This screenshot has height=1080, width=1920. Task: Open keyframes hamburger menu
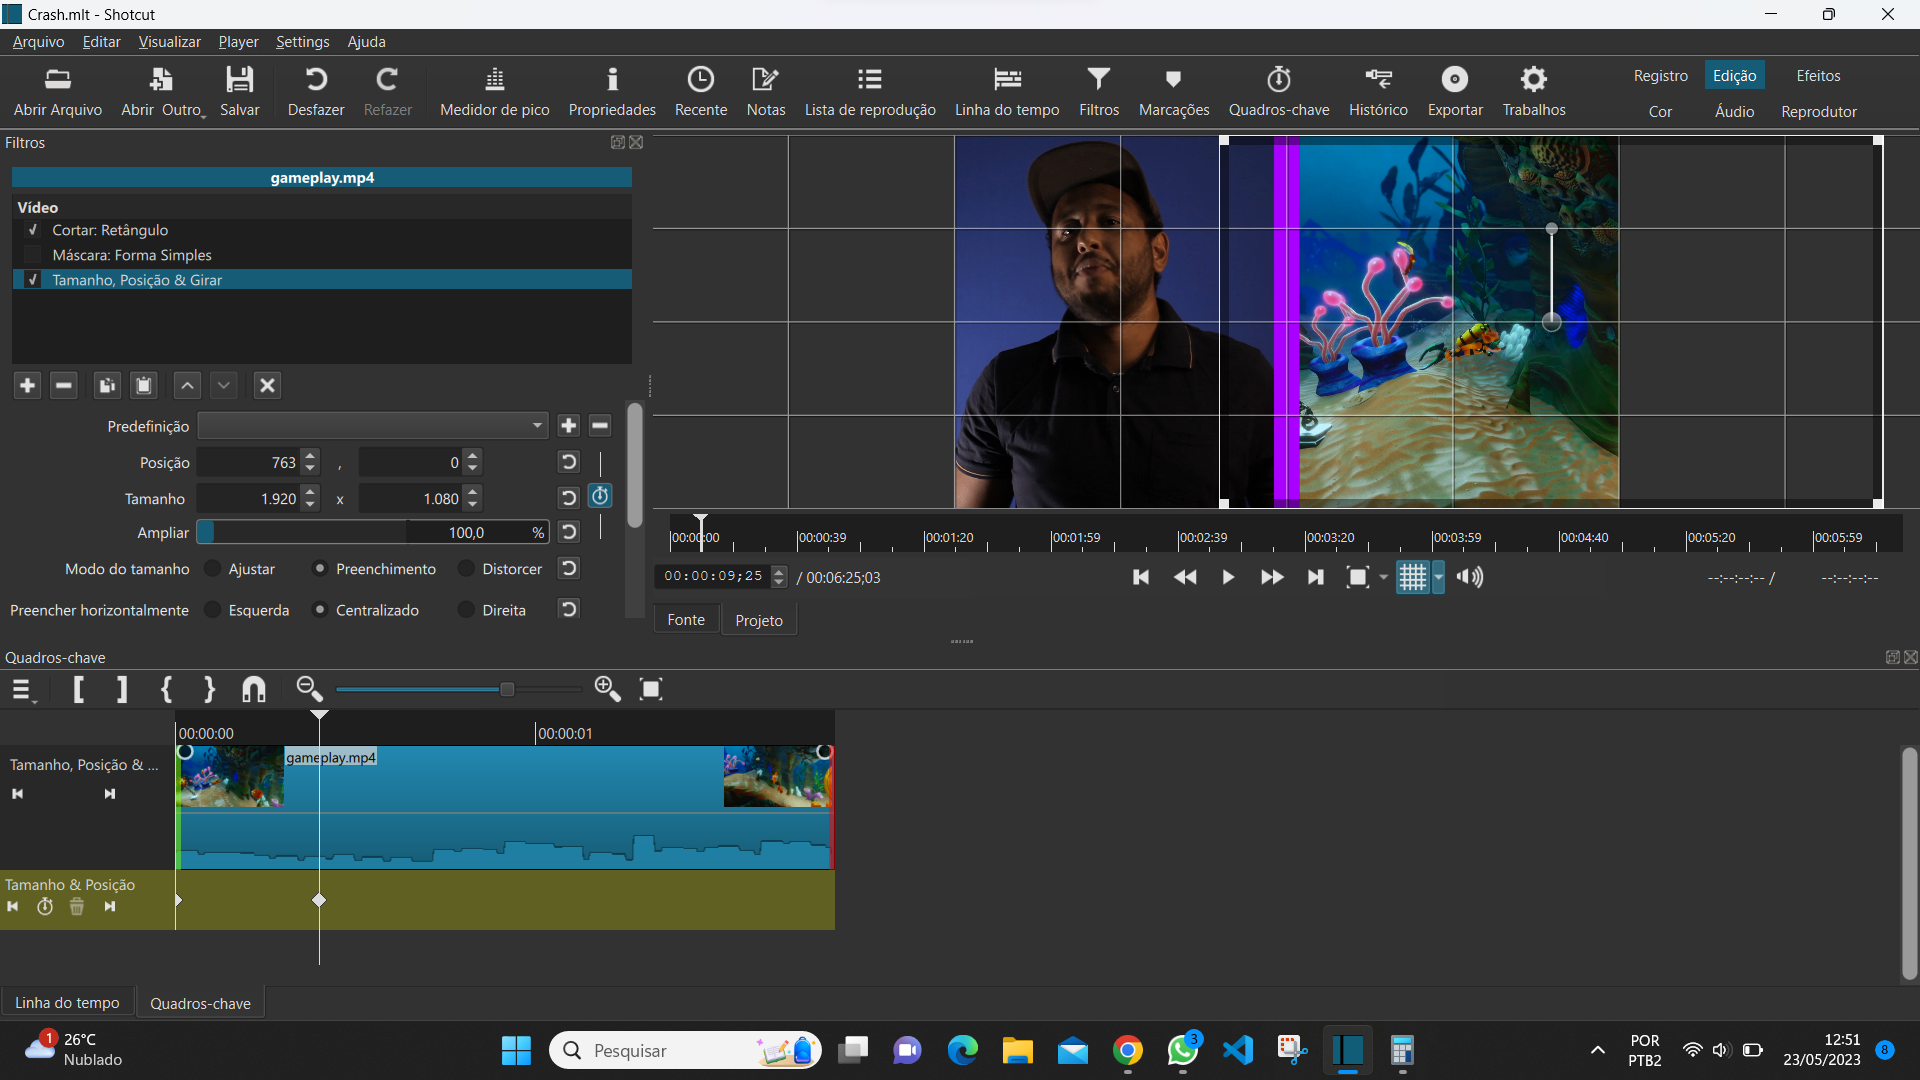click(24, 689)
